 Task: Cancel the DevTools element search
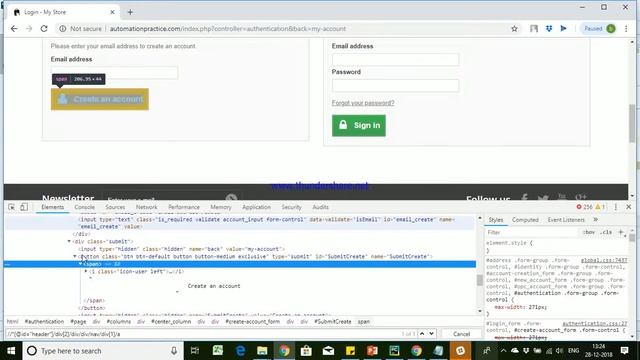(462, 334)
